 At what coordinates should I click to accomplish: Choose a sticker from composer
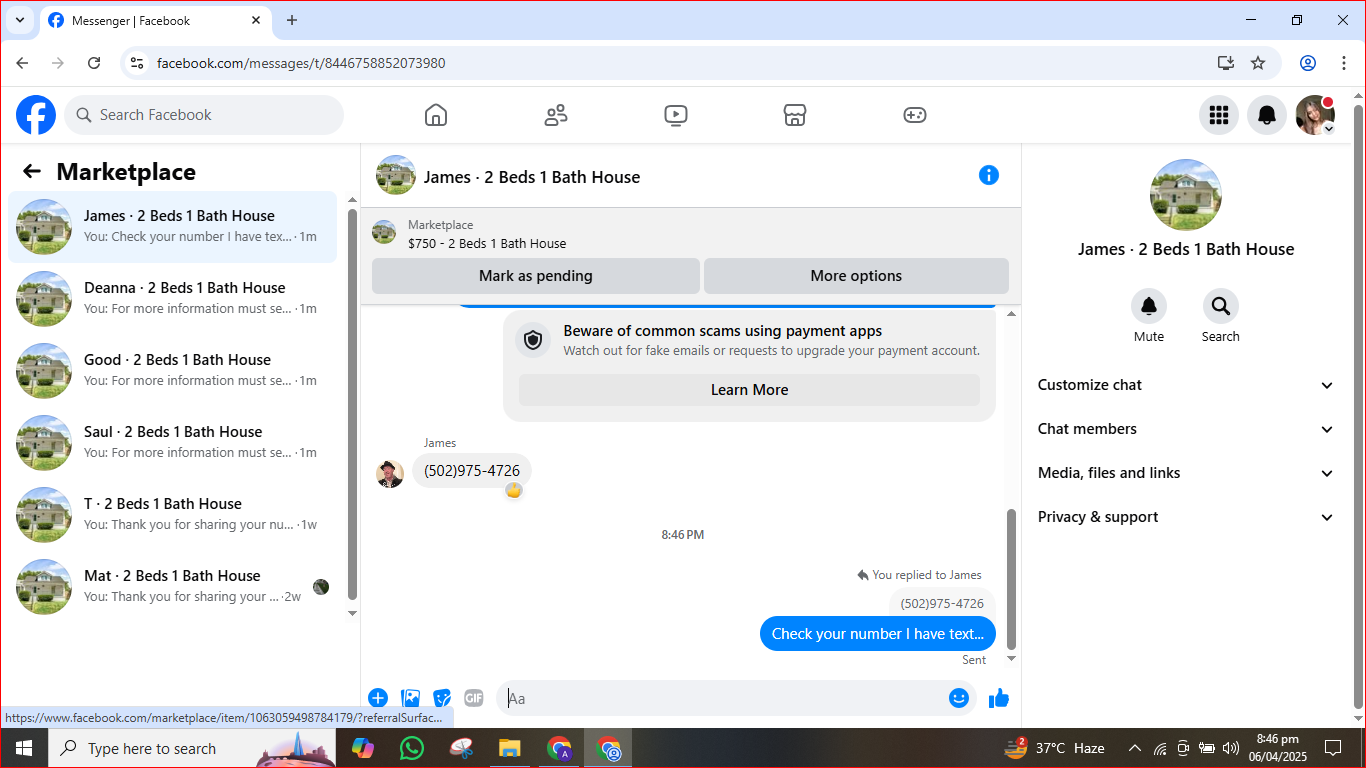pyautogui.click(x=442, y=698)
